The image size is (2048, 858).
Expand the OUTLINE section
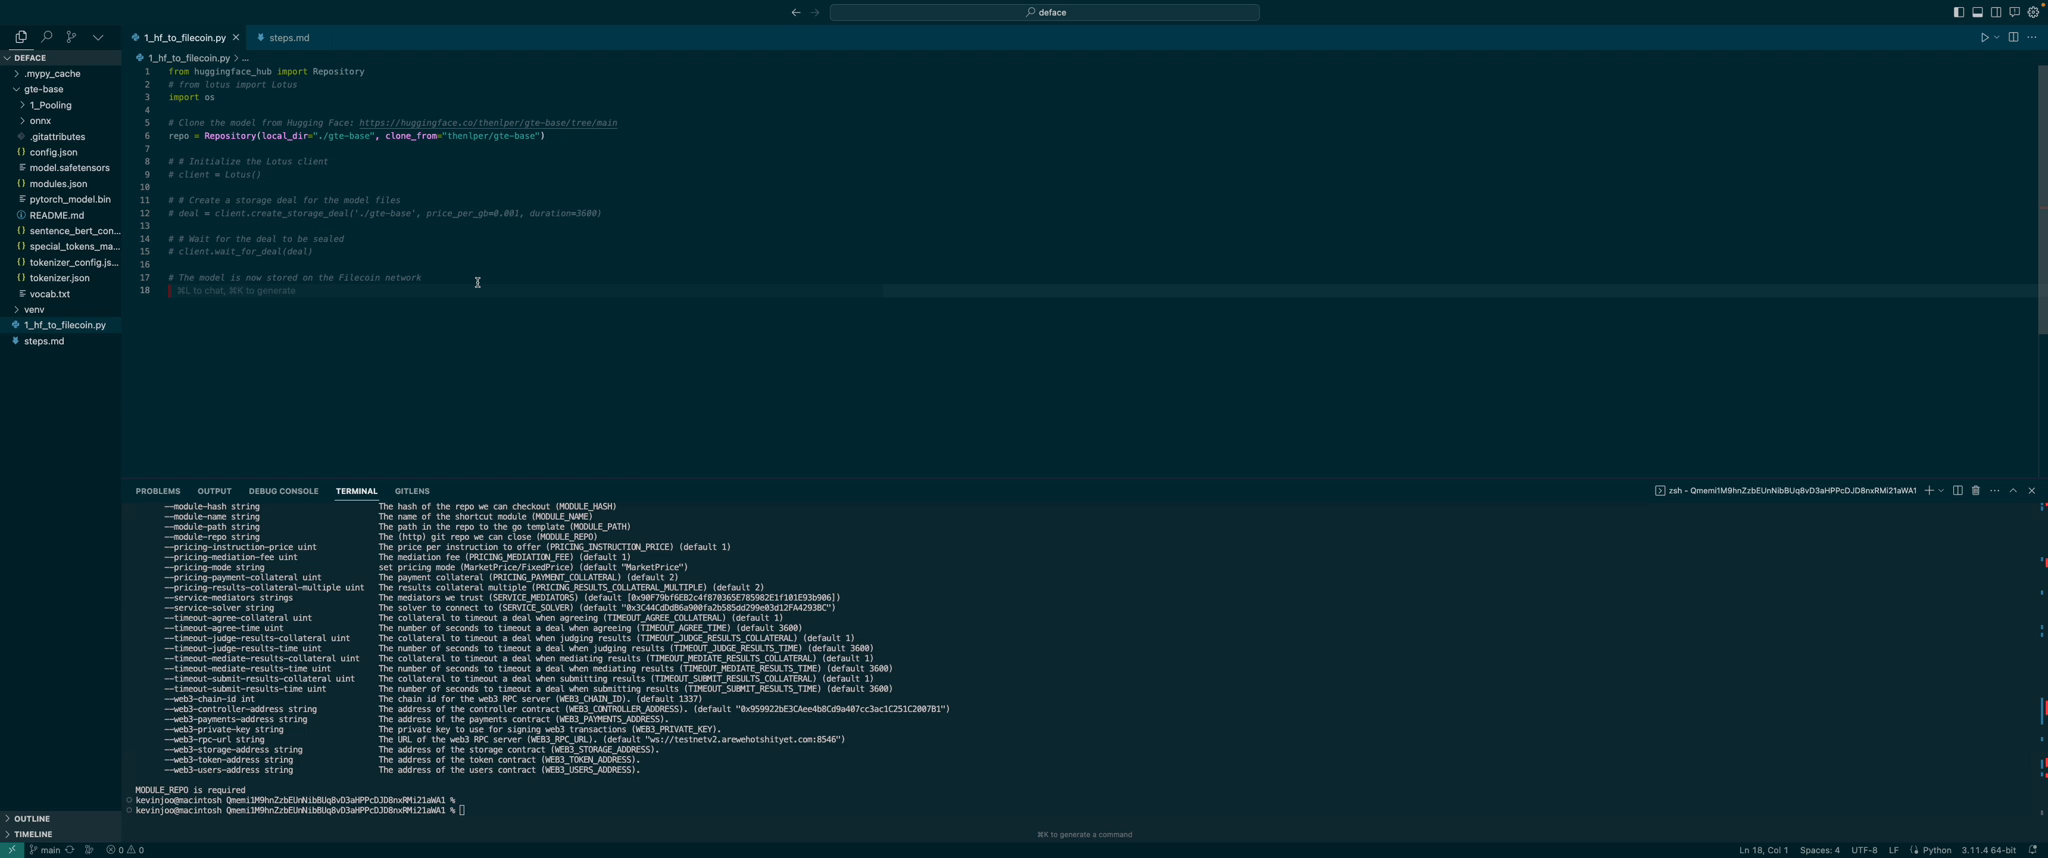pyautogui.click(x=60, y=819)
